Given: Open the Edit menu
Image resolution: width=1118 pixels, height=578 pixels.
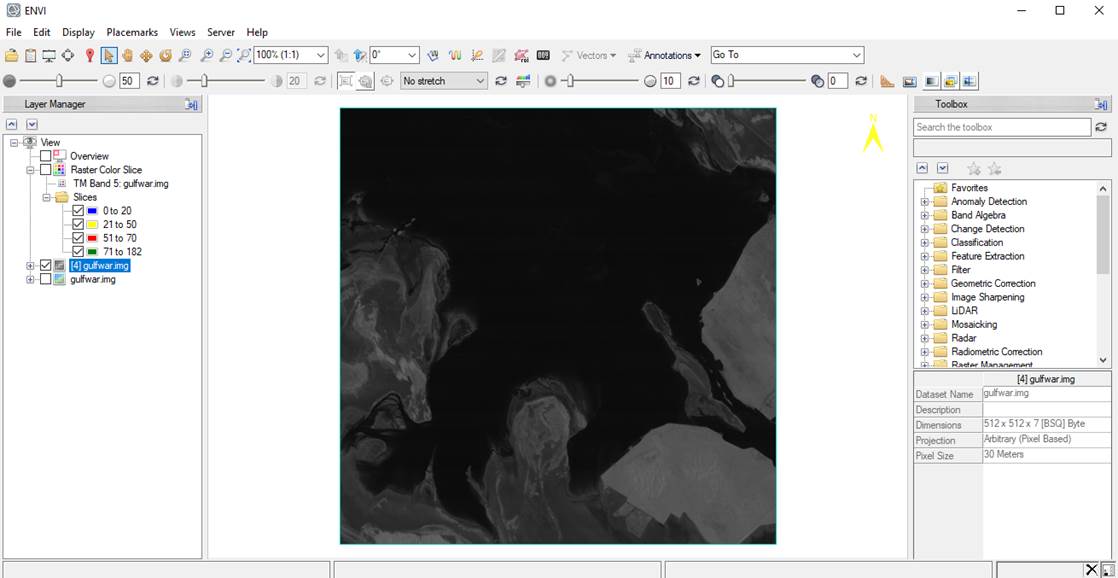Looking at the screenshot, I should point(41,32).
